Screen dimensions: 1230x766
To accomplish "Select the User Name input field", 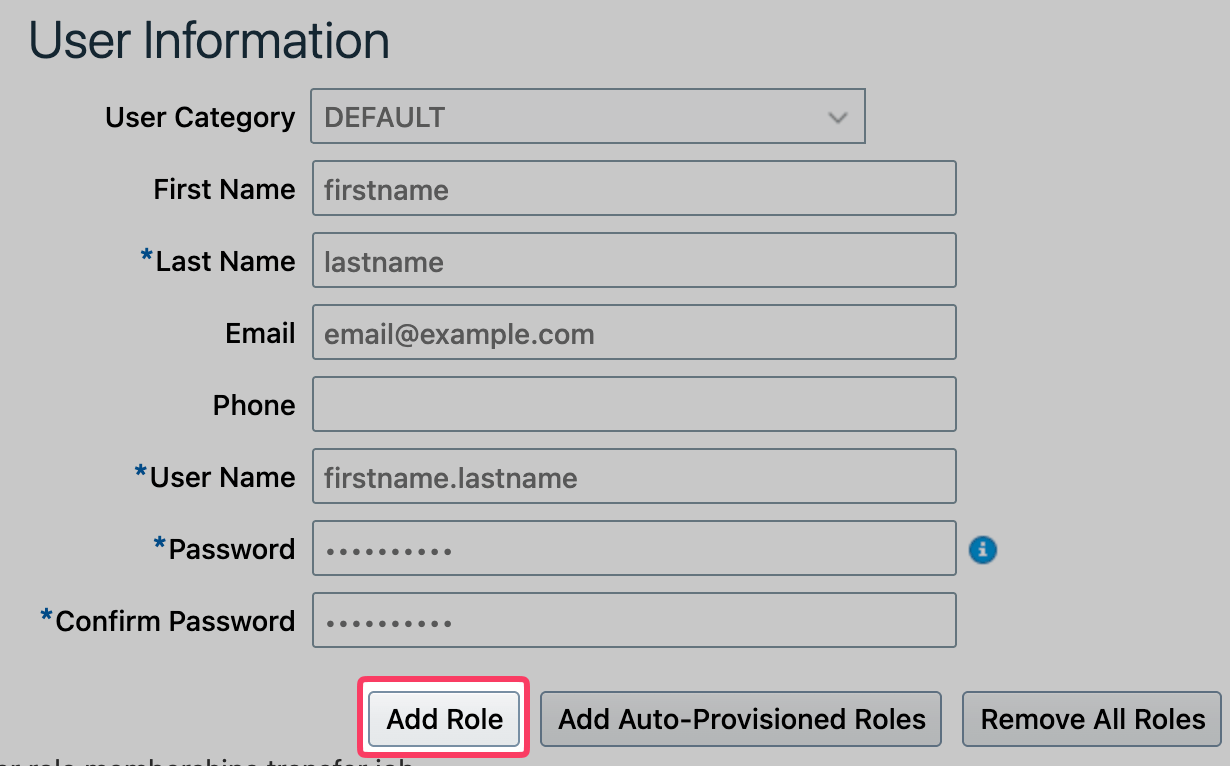I will pyautogui.click(x=634, y=476).
